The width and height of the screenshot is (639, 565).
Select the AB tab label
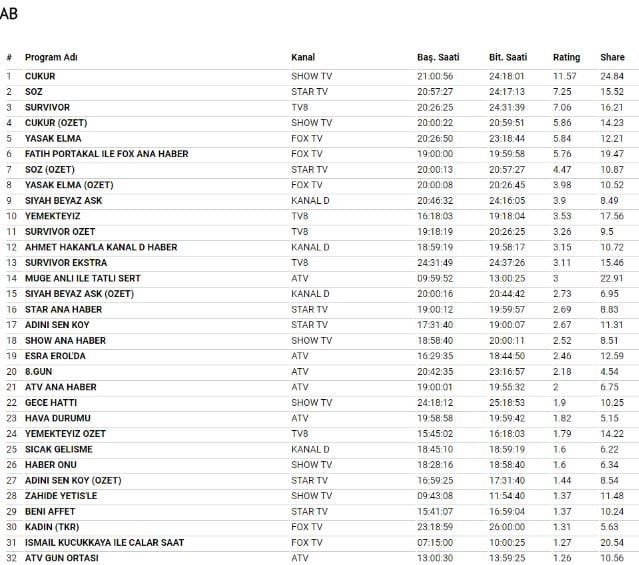point(9,14)
